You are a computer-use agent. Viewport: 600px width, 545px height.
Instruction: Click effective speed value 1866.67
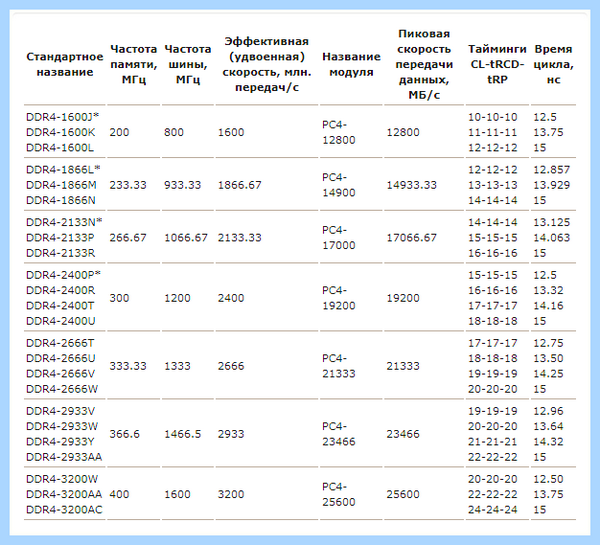pos(240,185)
